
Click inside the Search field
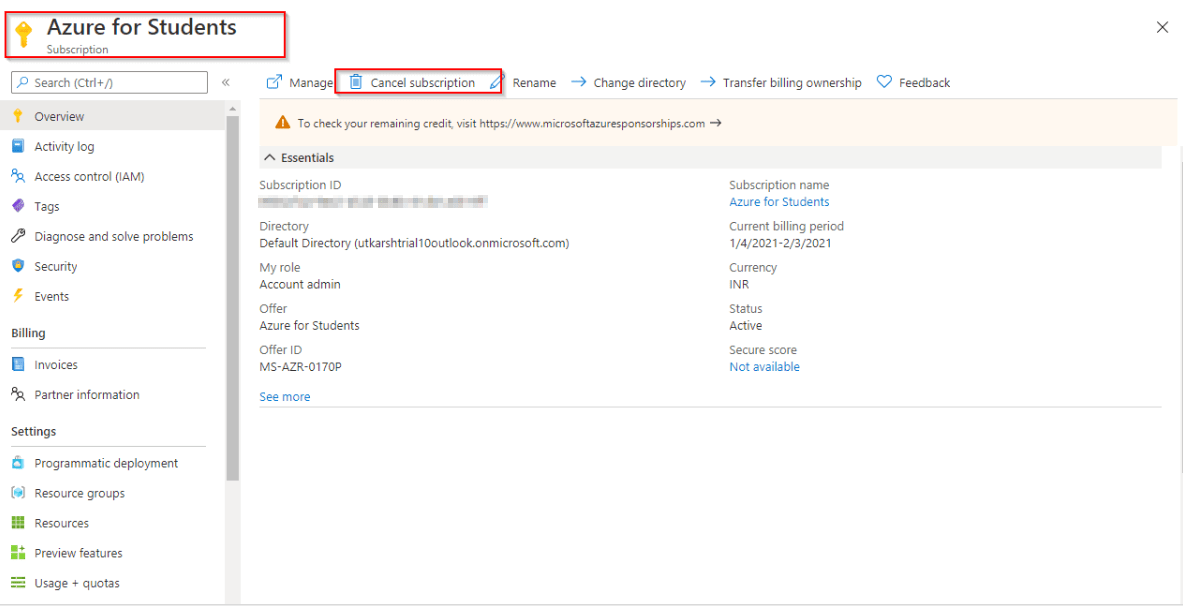(x=110, y=81)
